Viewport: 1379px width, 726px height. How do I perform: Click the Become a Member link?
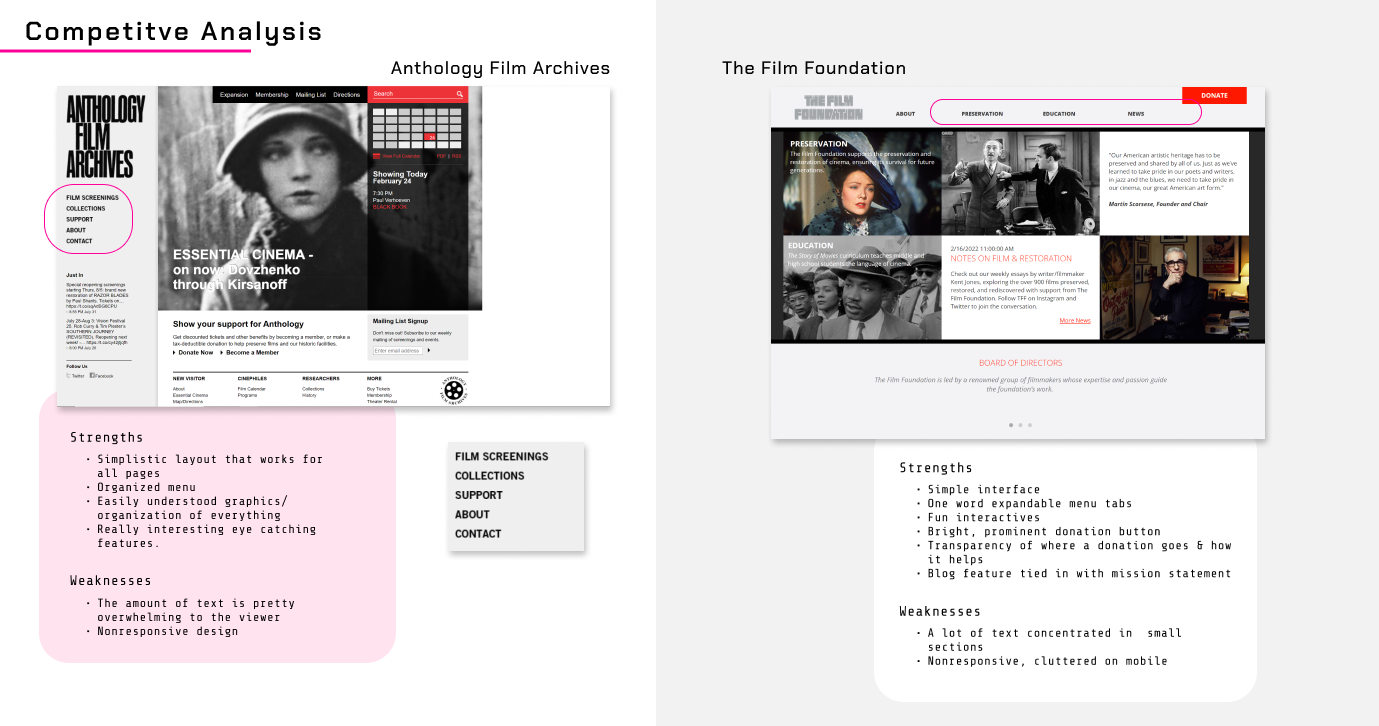(x=250, y=352)
